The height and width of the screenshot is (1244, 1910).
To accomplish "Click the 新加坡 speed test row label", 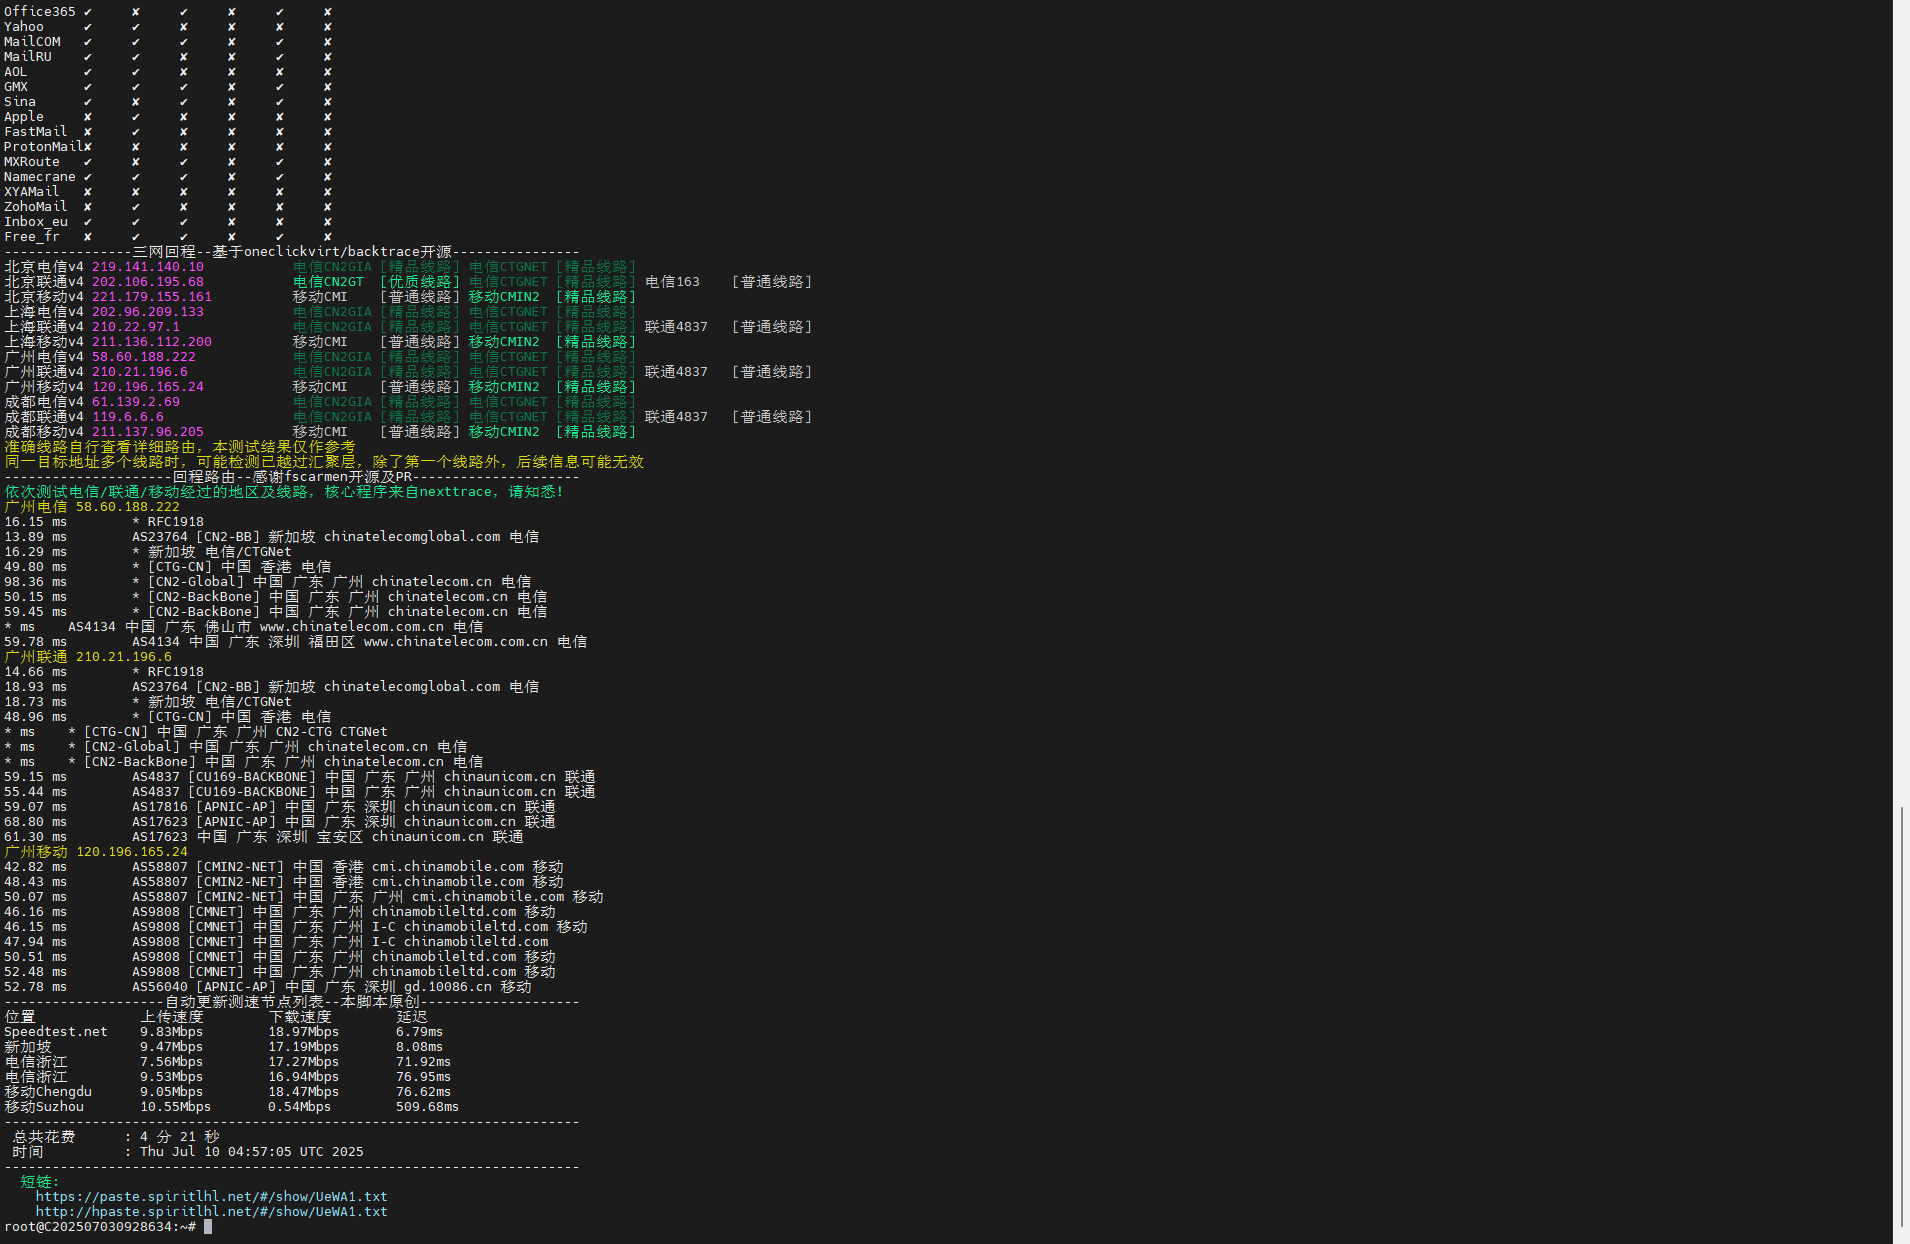I will [28, 1046].
